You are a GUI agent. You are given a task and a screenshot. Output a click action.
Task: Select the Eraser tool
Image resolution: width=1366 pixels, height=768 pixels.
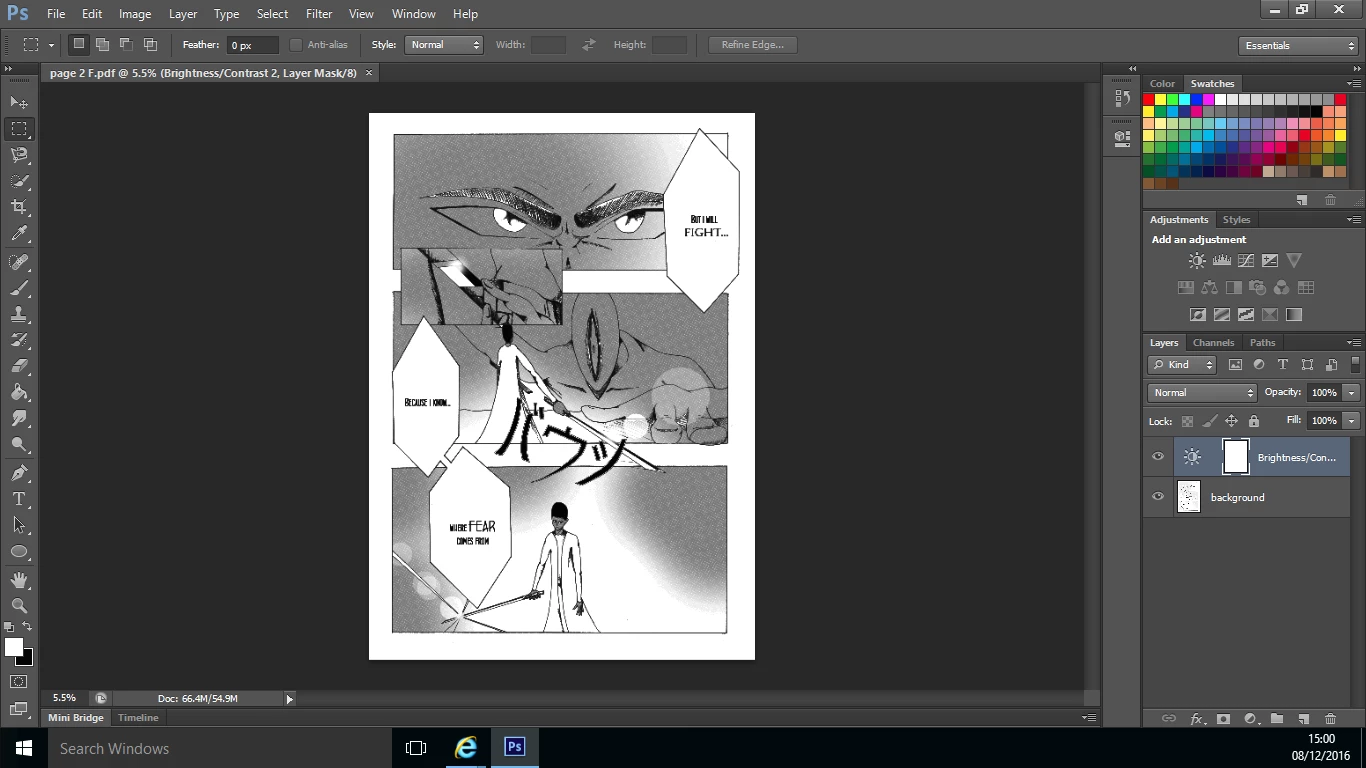(x=19, y=366)
